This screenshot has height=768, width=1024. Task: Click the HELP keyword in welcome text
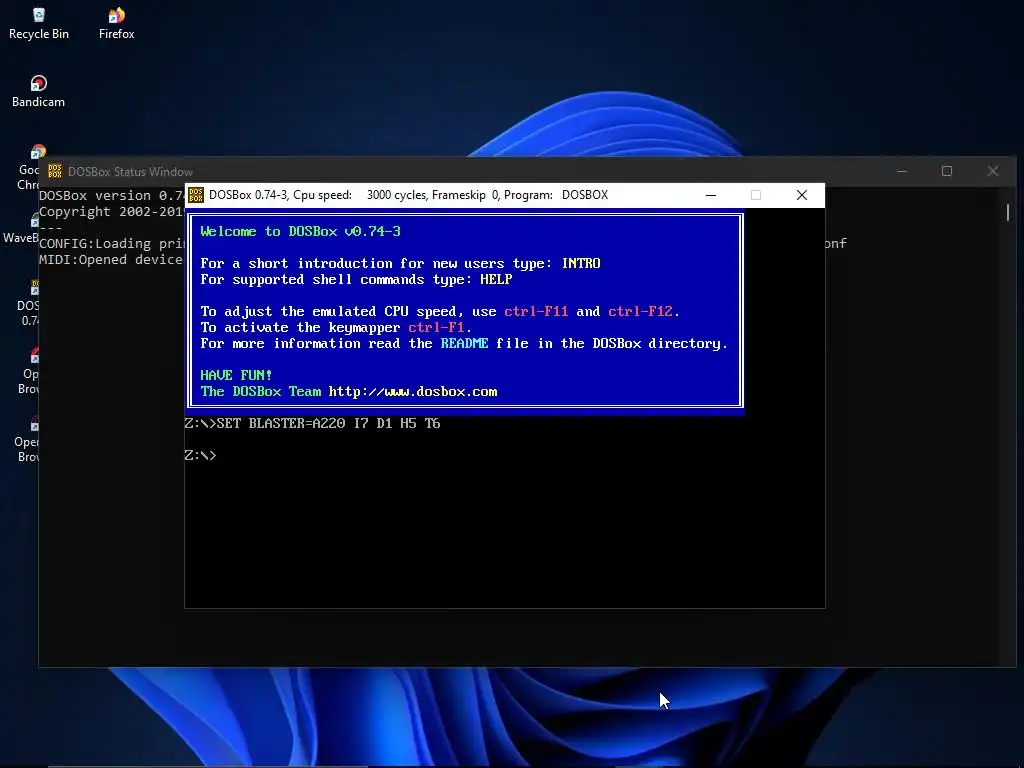(x=496, y=280)
